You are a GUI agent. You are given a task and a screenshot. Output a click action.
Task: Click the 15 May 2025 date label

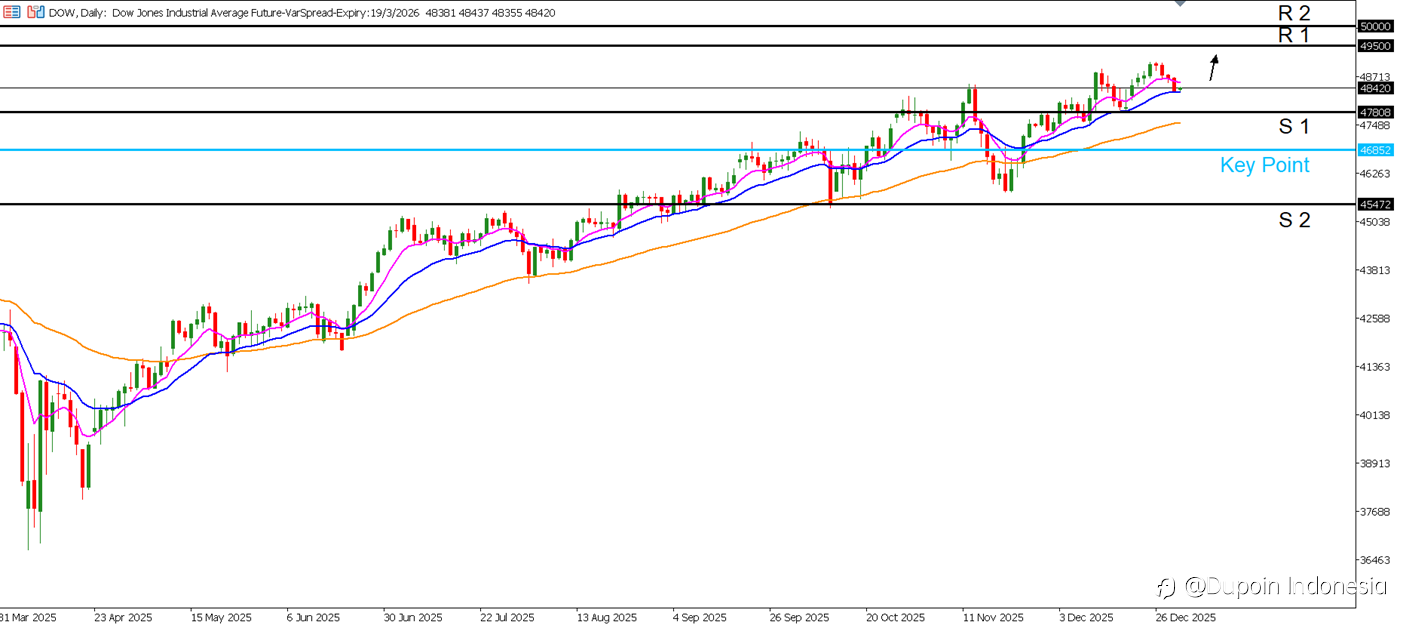pos(221,616)
